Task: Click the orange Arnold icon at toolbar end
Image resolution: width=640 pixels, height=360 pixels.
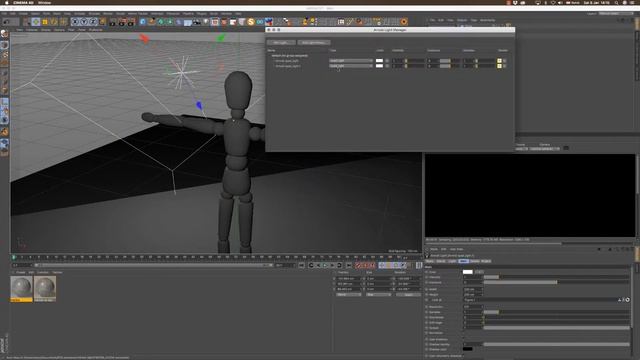Action: [404, 22]
